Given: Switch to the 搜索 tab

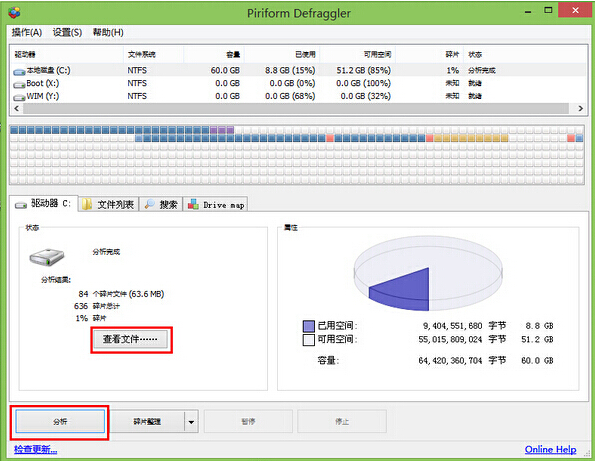Looking at the screenshot, I should [161, 205].
